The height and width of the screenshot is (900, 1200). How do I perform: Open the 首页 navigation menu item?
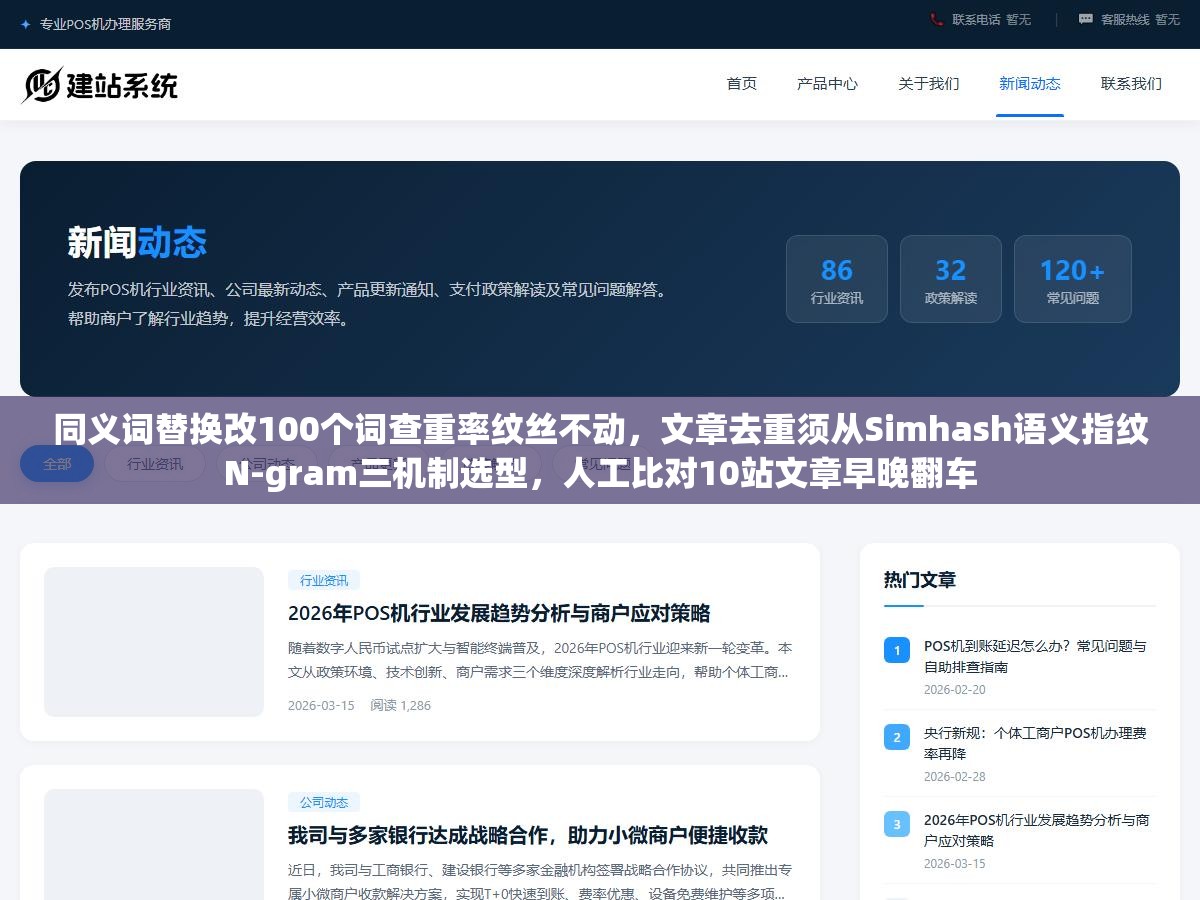coord(742,84)
